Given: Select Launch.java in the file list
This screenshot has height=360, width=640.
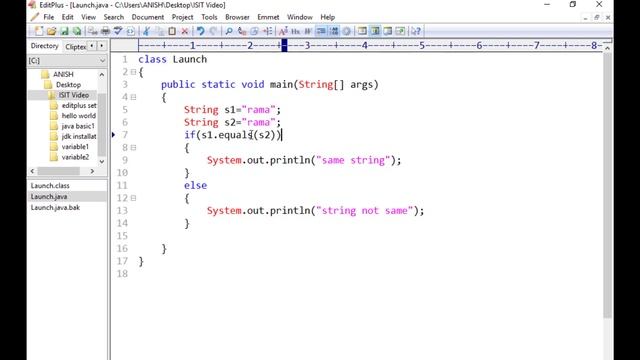Looking at the screenshot, I should pos(49,197).
